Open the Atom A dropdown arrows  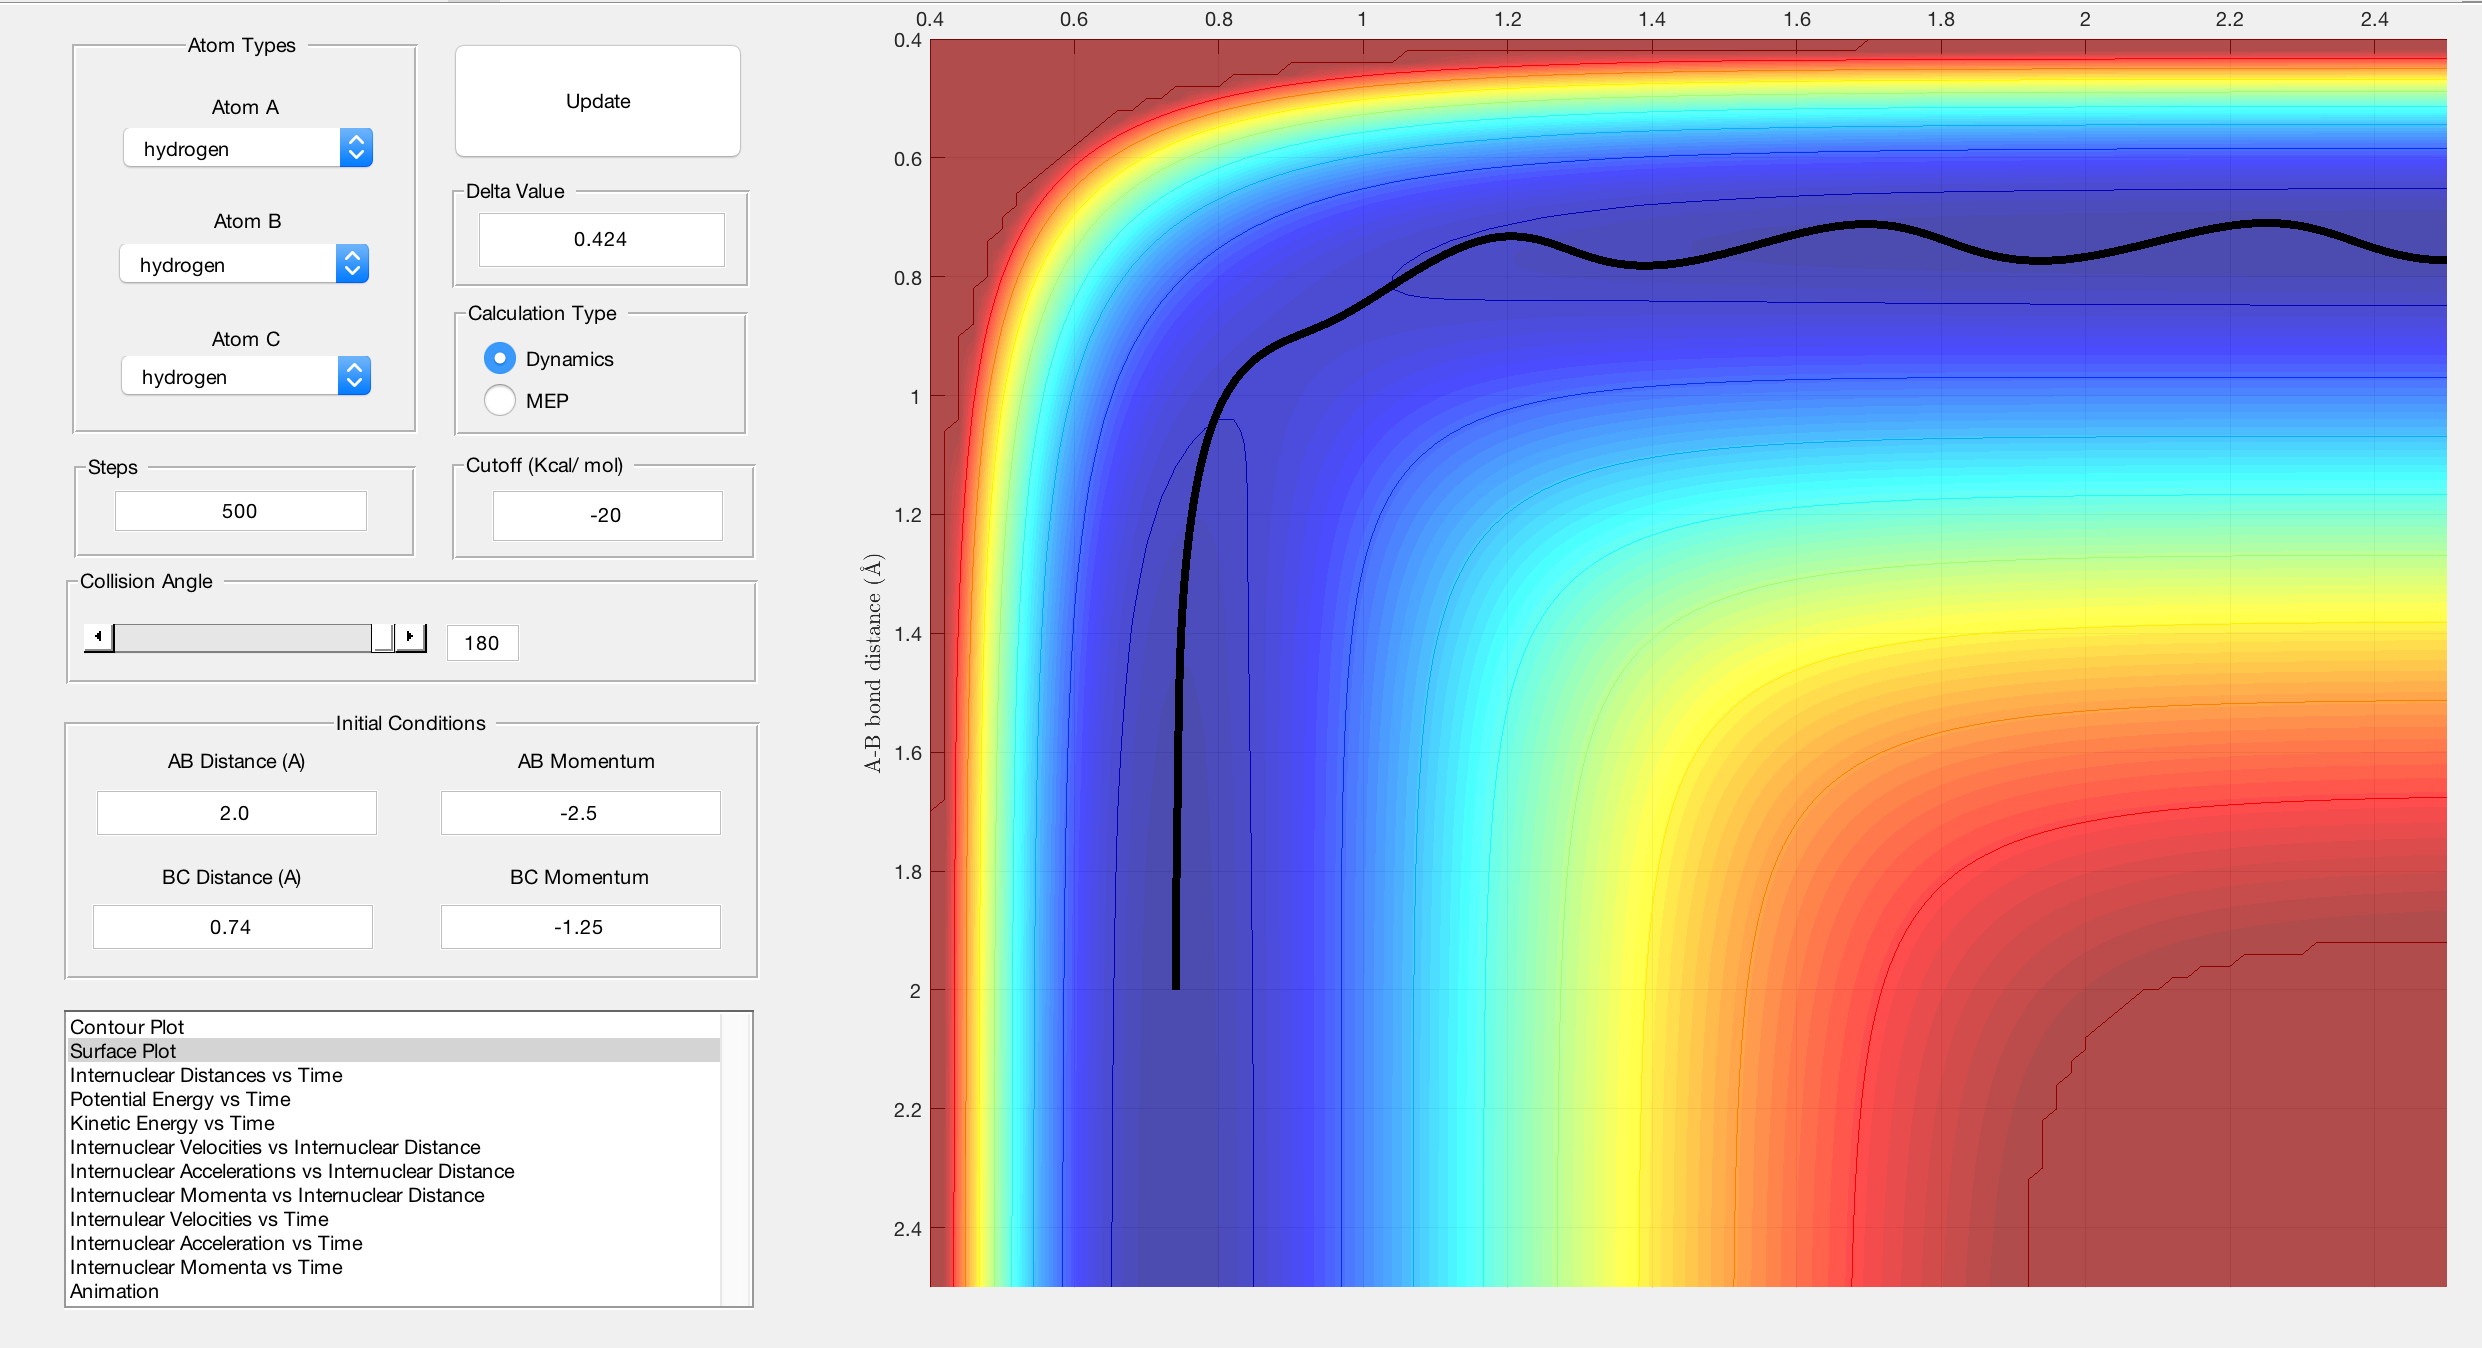[356, 148]
